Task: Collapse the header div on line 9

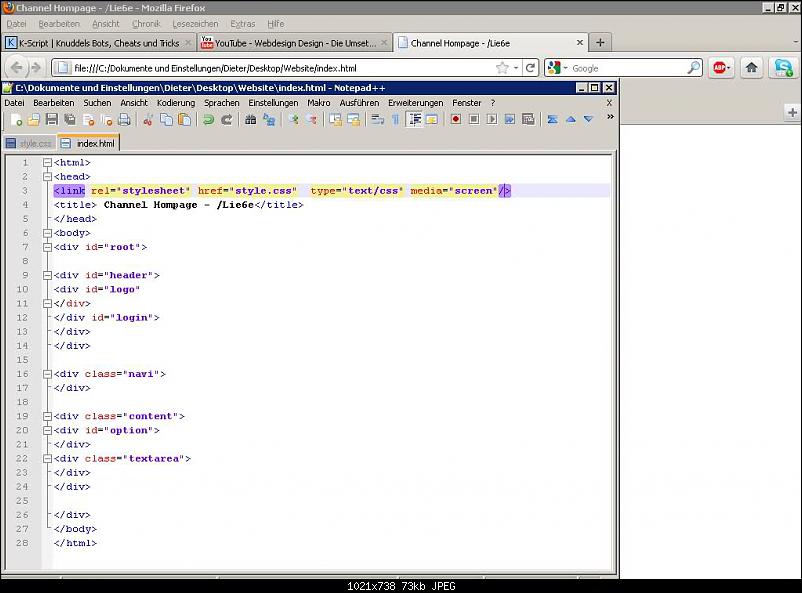Action: tap(48, 275)
